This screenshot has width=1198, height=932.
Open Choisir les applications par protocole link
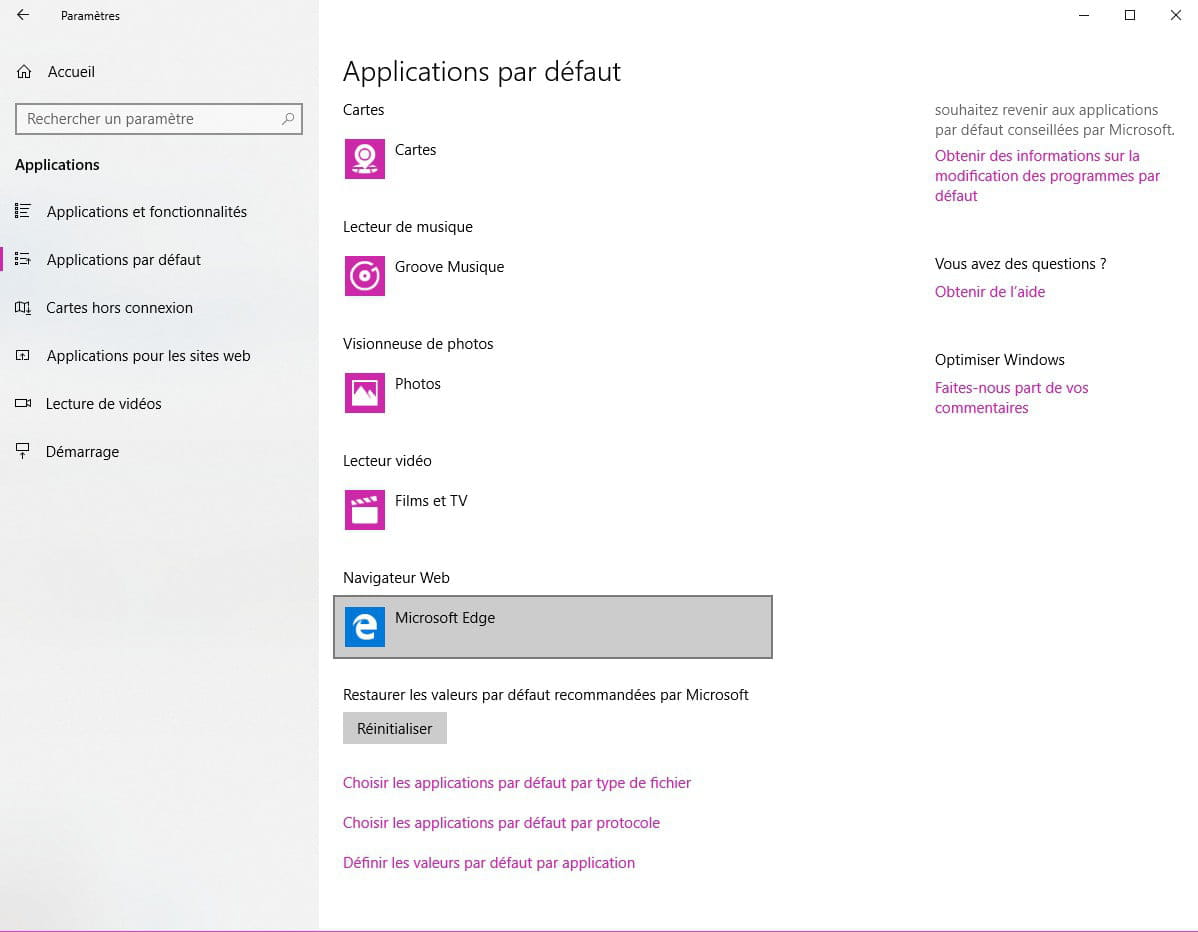coord(501,823)
